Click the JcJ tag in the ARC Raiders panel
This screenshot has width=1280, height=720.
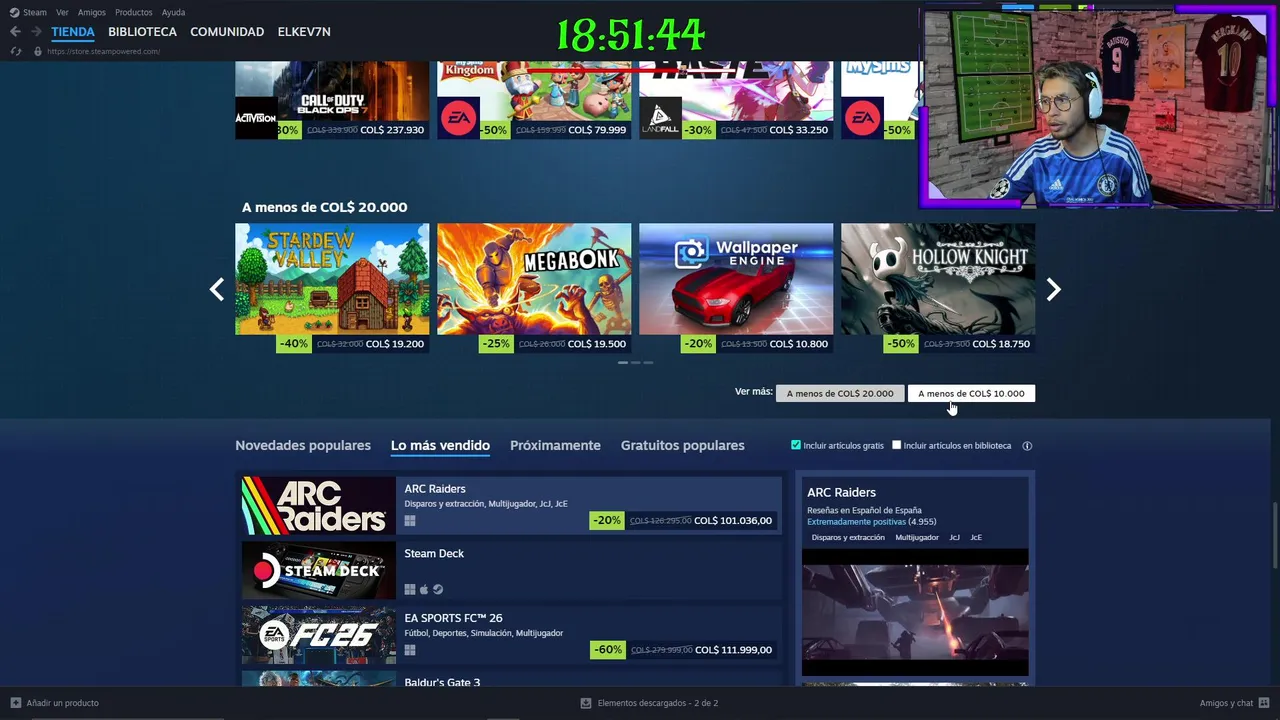click(954, 538)
